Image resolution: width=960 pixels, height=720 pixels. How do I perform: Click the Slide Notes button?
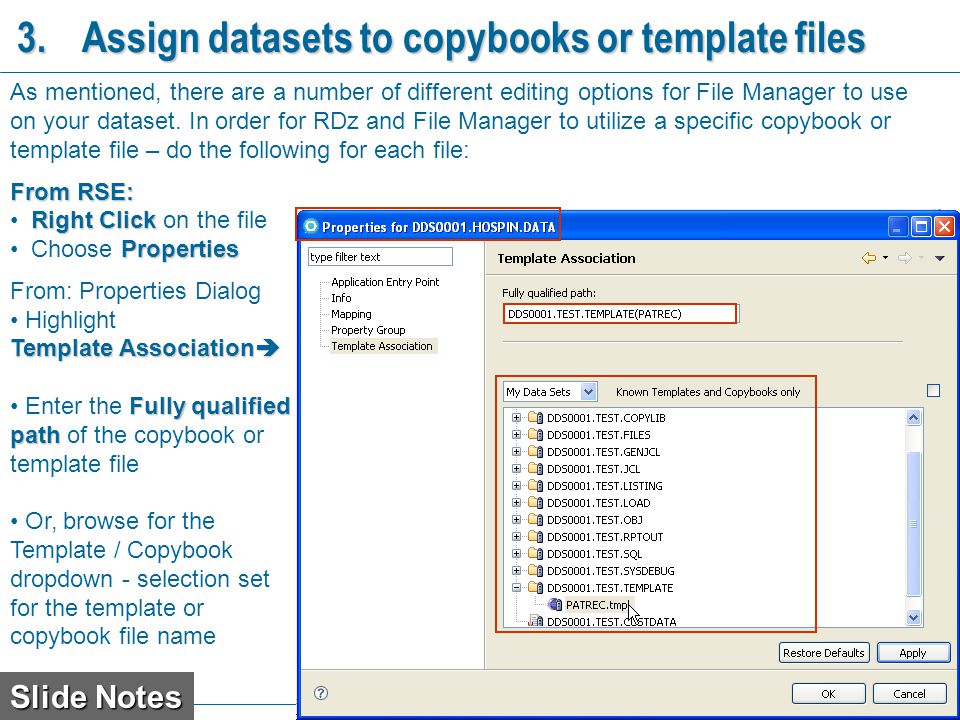click(x=97, y=696)
